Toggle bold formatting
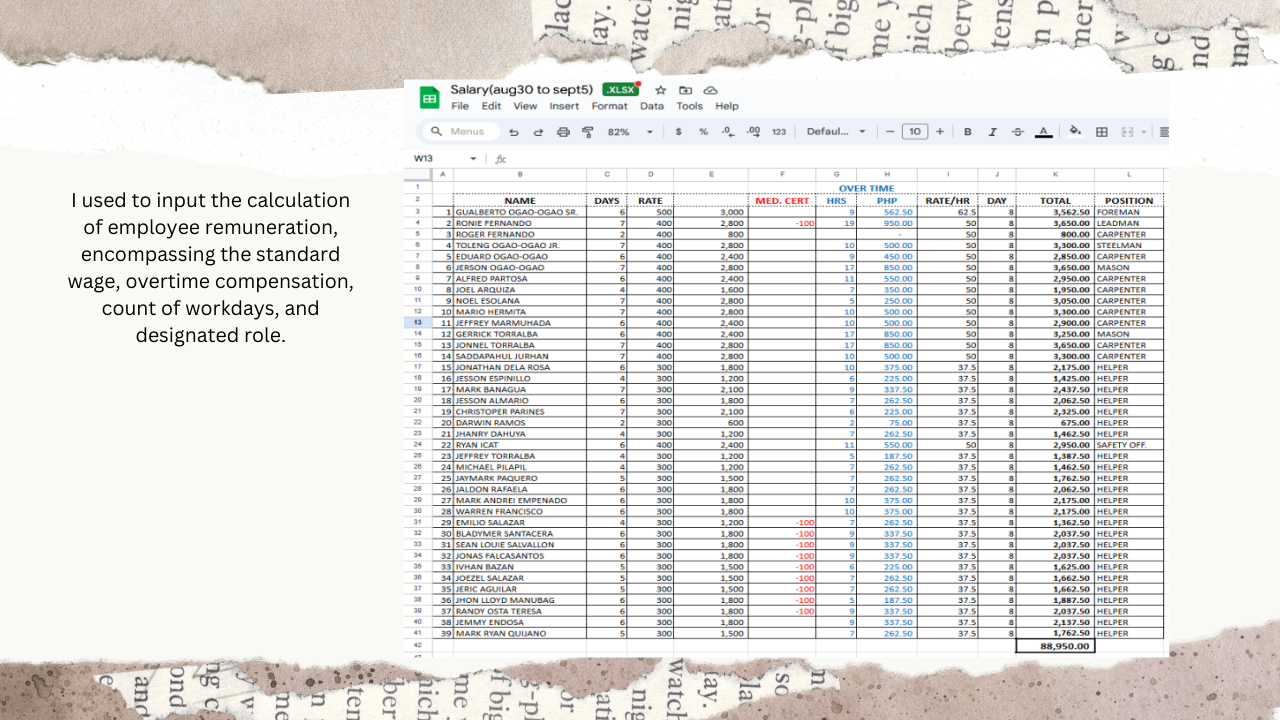 point(967,132)
